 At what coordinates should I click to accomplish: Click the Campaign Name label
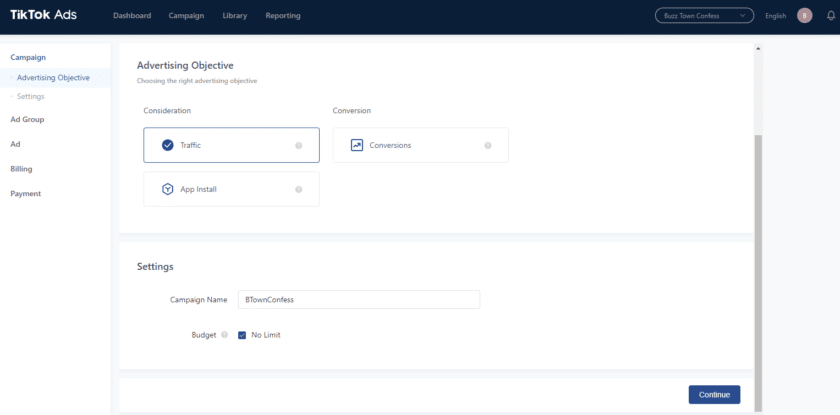coord(199,300)
